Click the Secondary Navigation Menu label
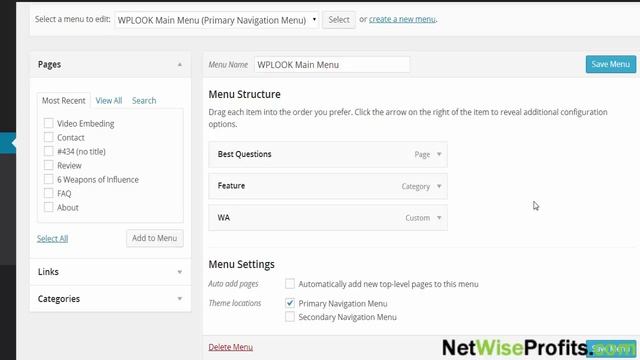The width and height of the screenshot is (640, 360). [x=347, y=317]
